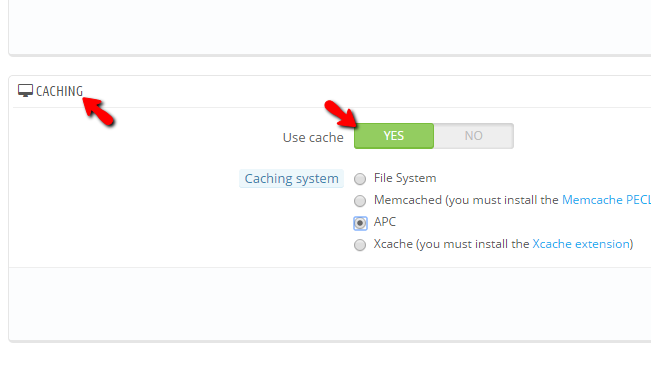Click the empty panel above Caching section
Image resolution: width=651 pixels, height=366 pixels.
330,27
